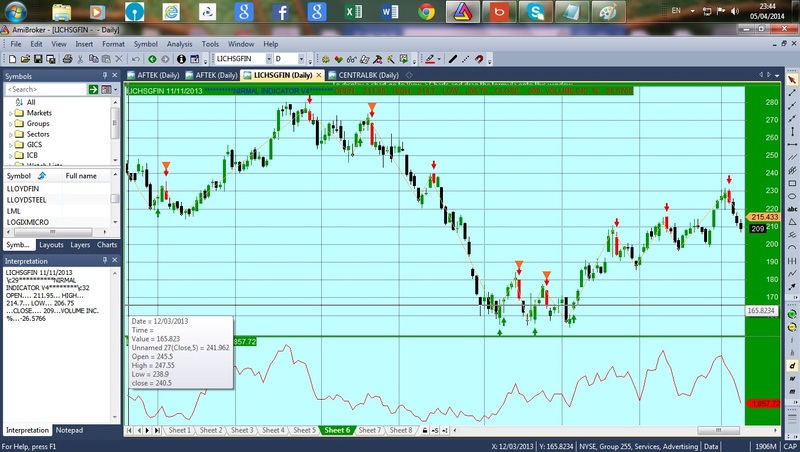
Task: Select the red arrow pointer tool
Action: tap(792, 80)
